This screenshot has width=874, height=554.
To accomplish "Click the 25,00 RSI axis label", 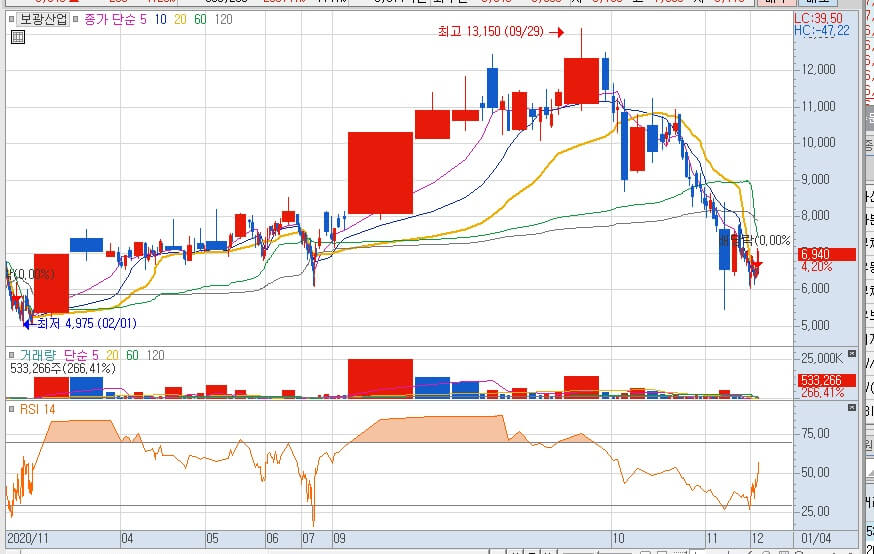I will [815, 511].
